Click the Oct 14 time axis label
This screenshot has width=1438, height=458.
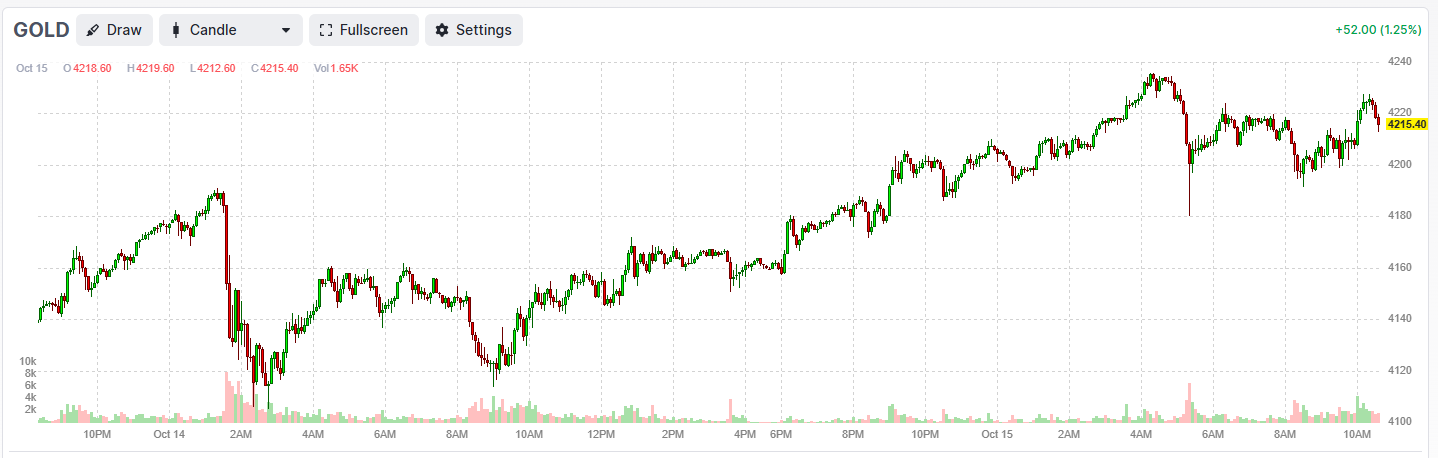pos(170,435)
